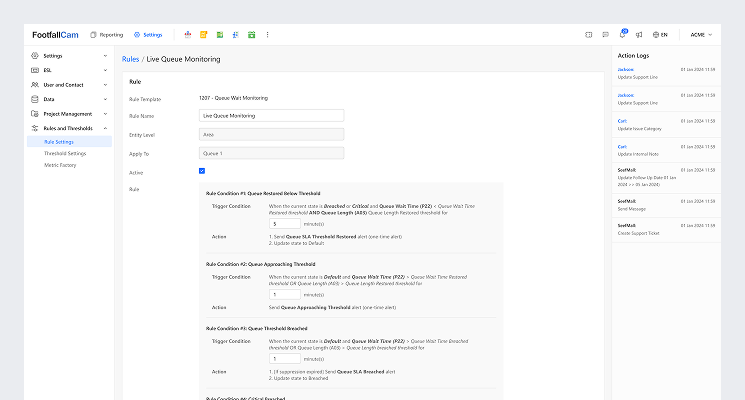This screenshot has height=400, width=745.
Task: Click the Rules breadcrumb link
Action: coord(131,60)
